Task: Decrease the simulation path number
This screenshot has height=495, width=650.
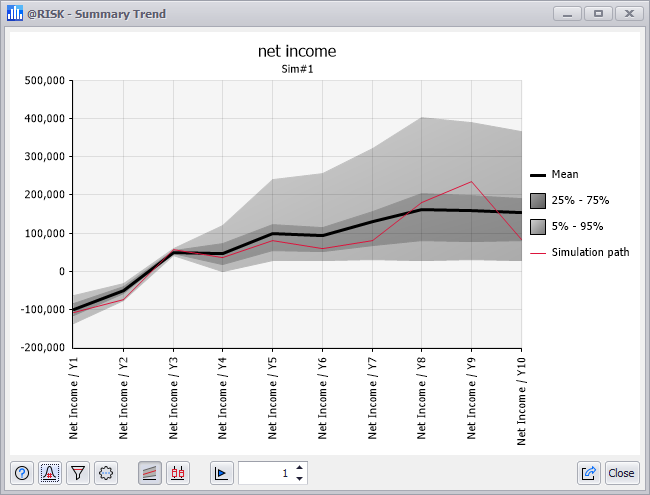Action: (x=301, y=479)
